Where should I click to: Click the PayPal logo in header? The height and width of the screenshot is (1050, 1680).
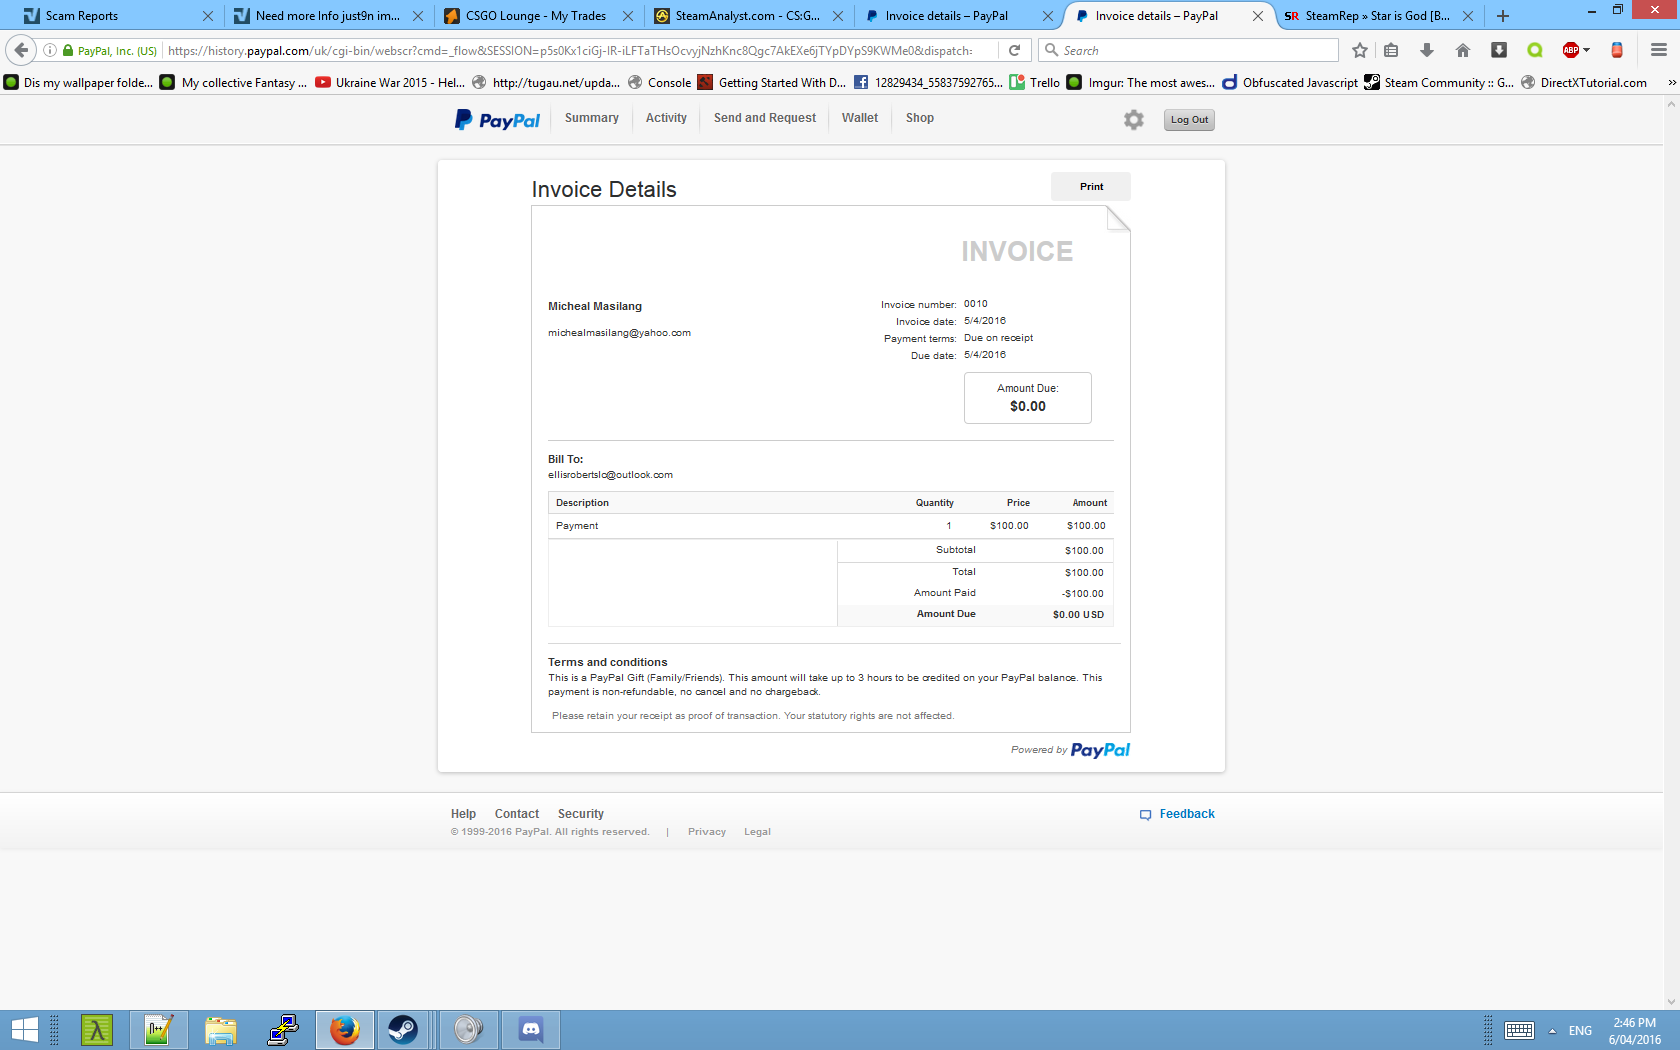(497, 120)
